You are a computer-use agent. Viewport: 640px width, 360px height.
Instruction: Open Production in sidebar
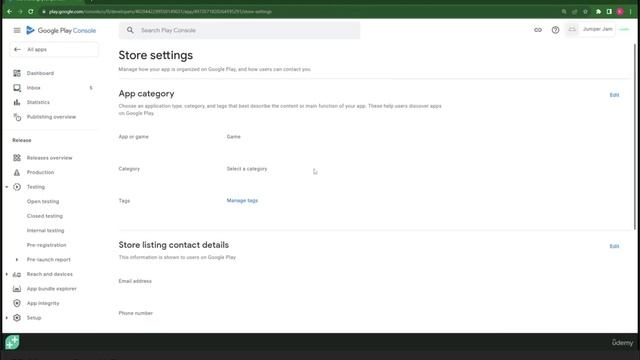[40, 172]
